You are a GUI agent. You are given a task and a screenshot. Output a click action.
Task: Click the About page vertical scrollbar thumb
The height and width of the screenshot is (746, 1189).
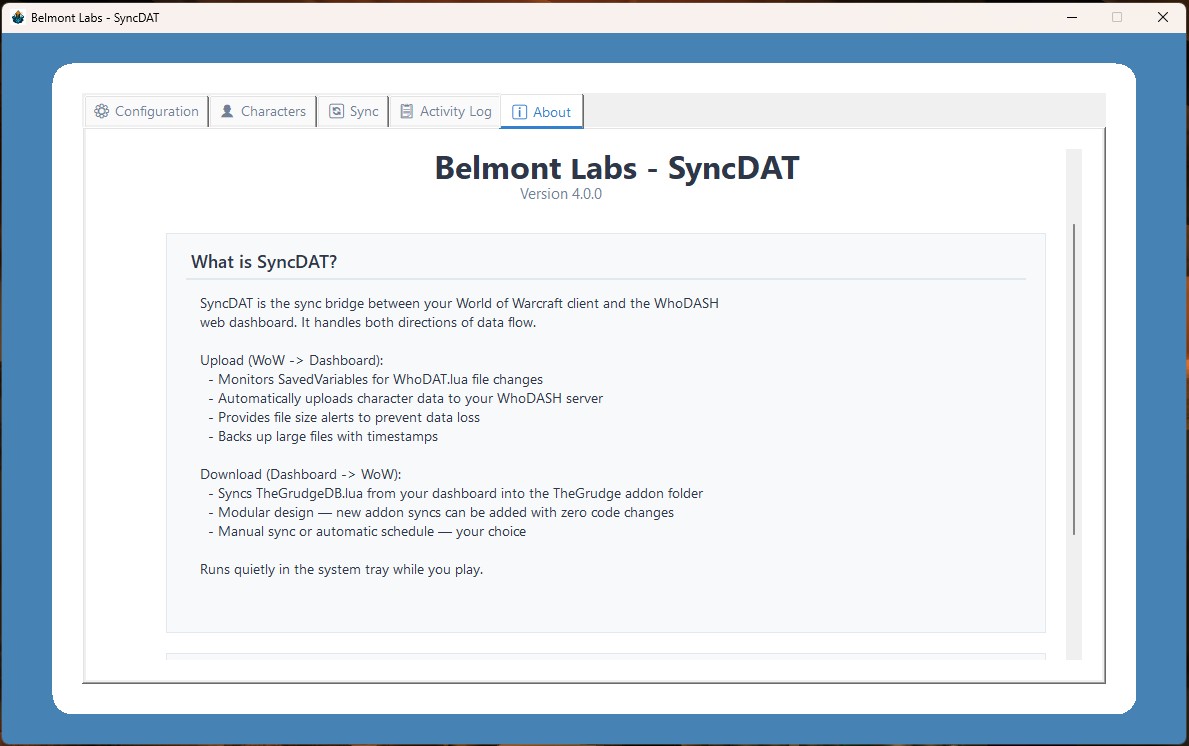(1074, 380)
